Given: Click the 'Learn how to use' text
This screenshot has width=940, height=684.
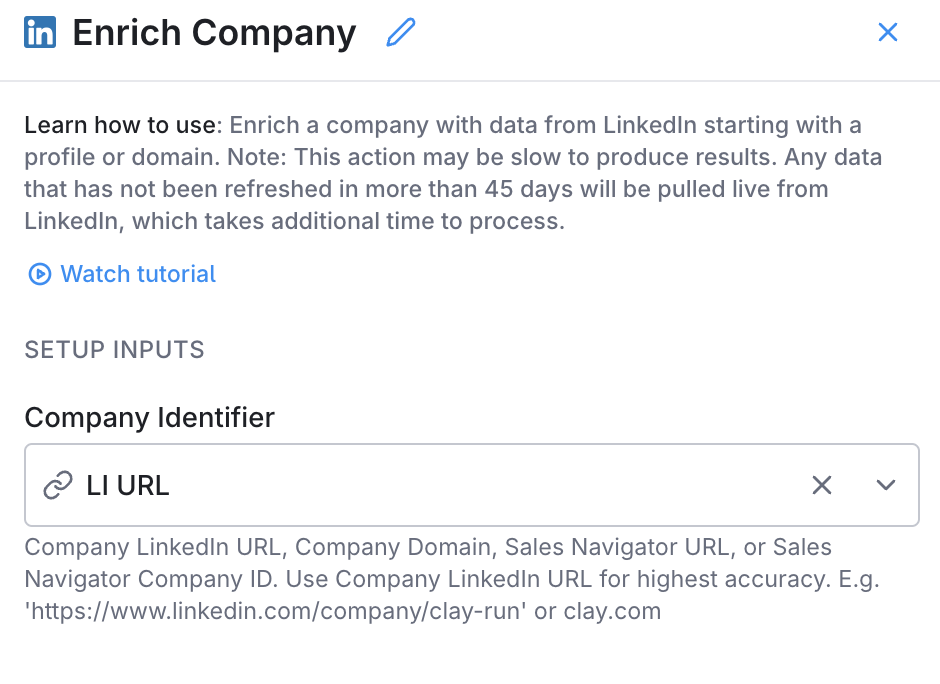Looking at the screenshot, I should (120, 126).
